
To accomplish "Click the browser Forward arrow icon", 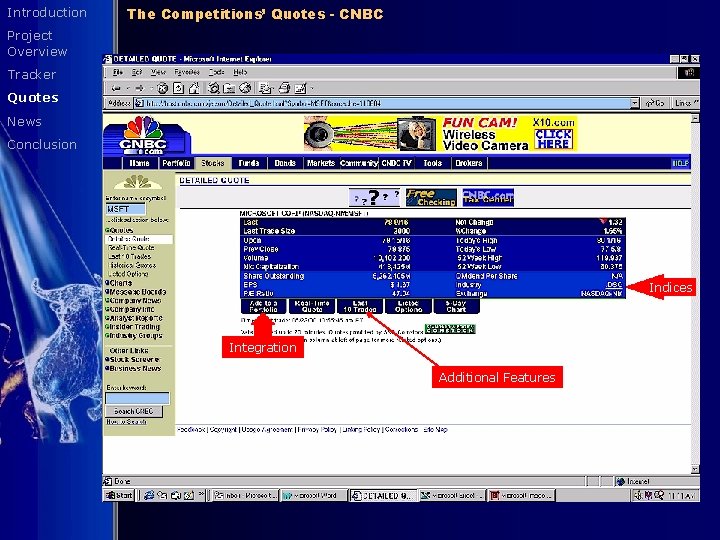I will [140, 88].
